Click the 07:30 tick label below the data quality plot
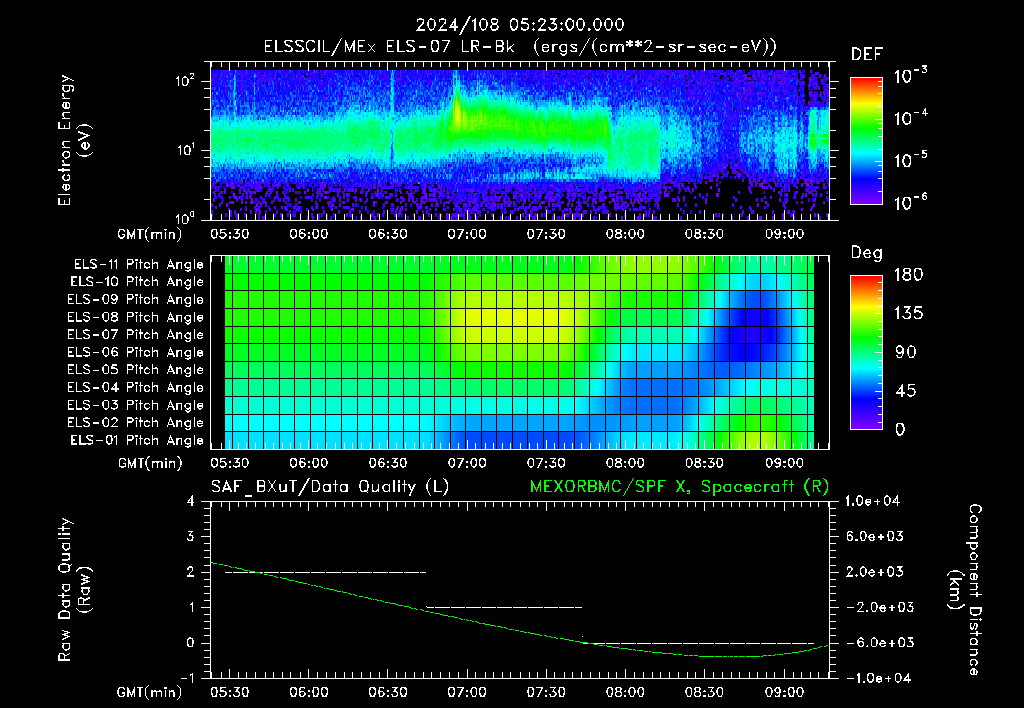 pyautogui.click(x=546, y=692)
